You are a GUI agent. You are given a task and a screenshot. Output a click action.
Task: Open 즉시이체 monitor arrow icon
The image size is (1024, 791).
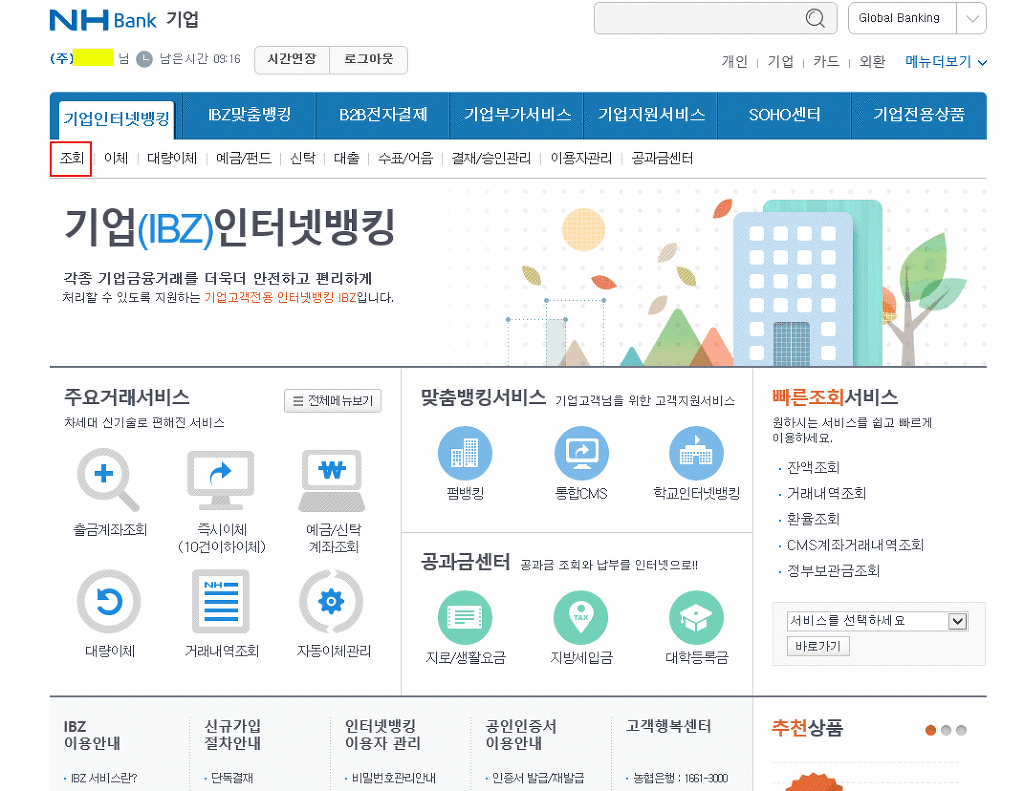coord(221,480)
